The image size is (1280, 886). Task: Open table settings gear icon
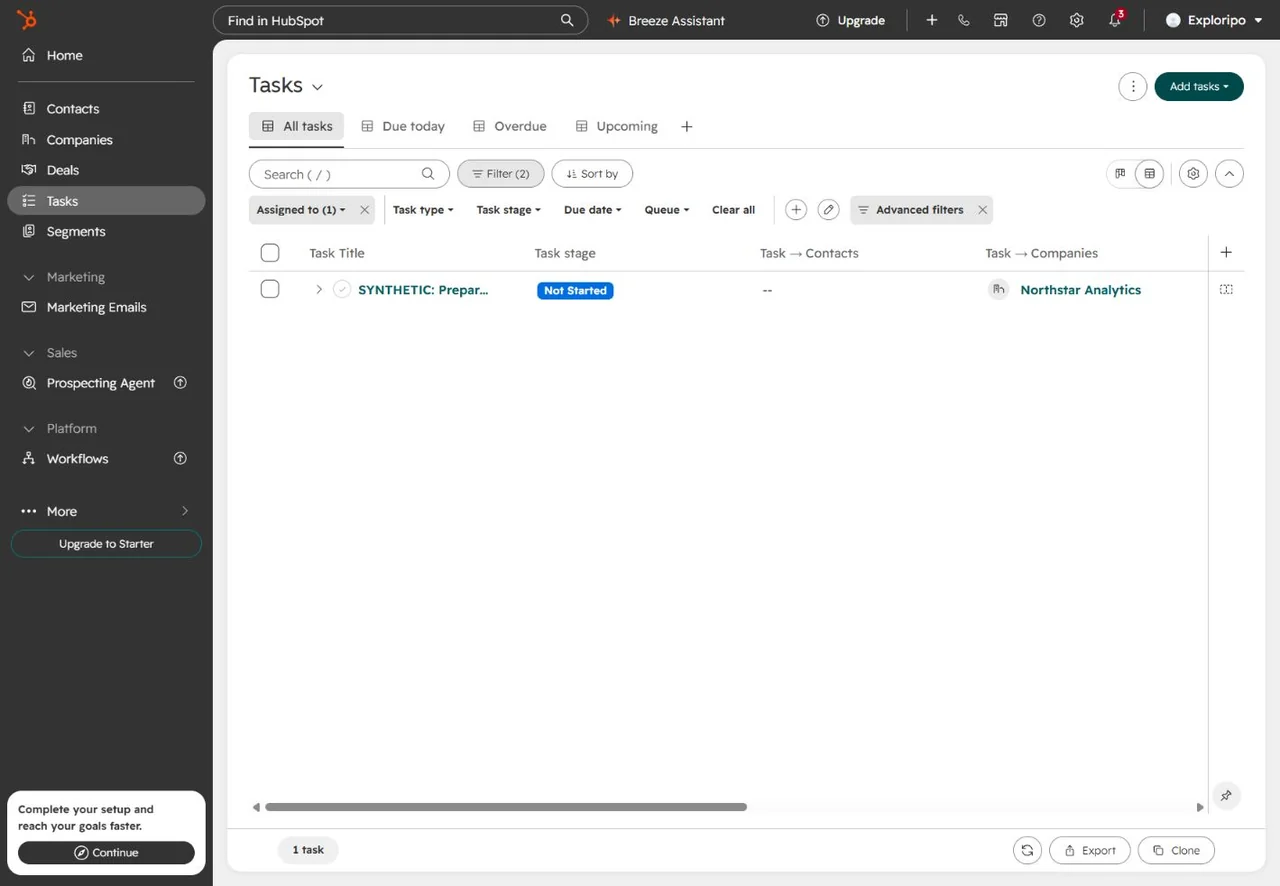click(1193, 174)
